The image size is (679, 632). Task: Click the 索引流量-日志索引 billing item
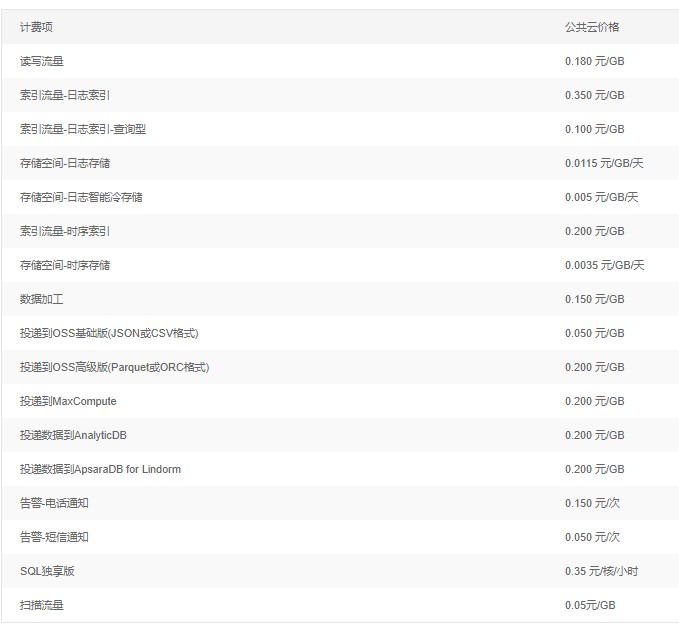65,95
